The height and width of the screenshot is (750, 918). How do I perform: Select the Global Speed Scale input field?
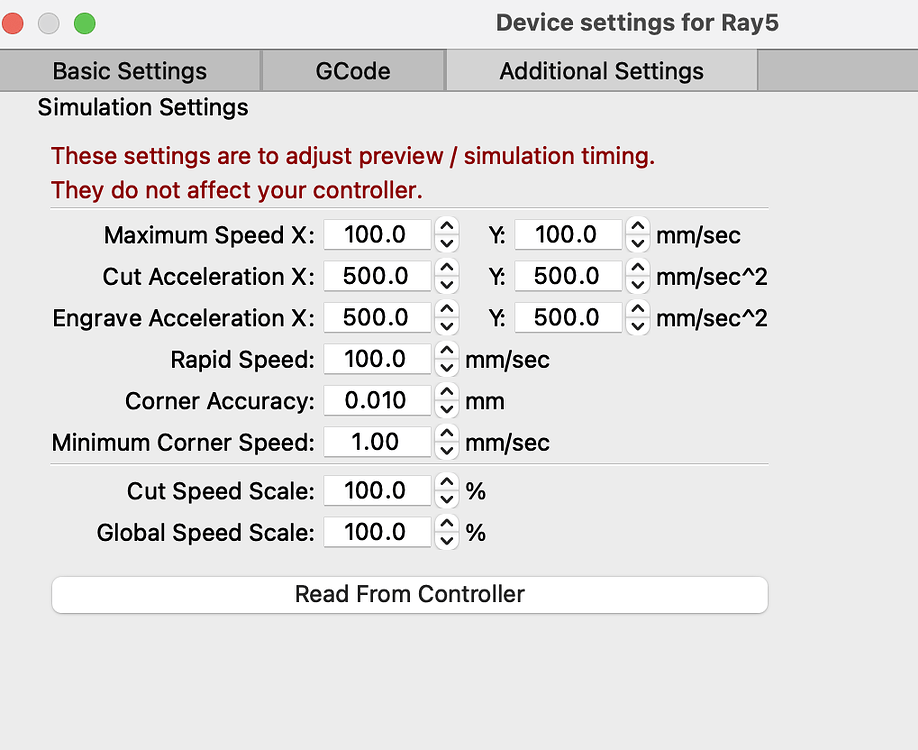coord(377,532)
